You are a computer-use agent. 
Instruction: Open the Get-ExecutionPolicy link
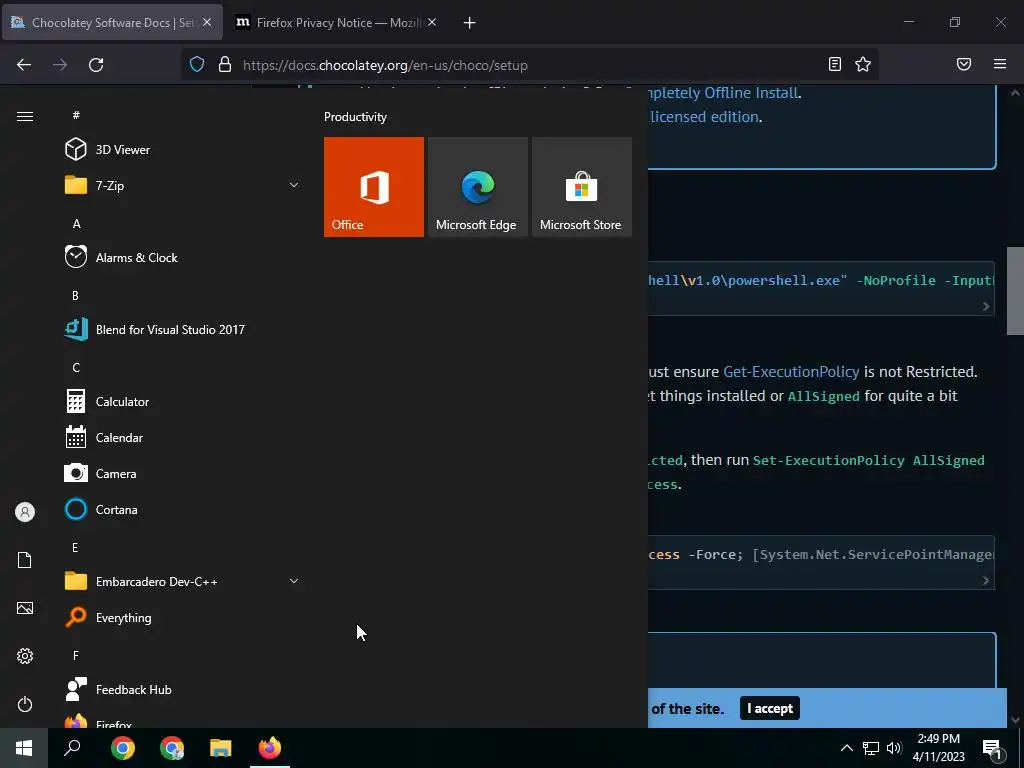[791, 372]
